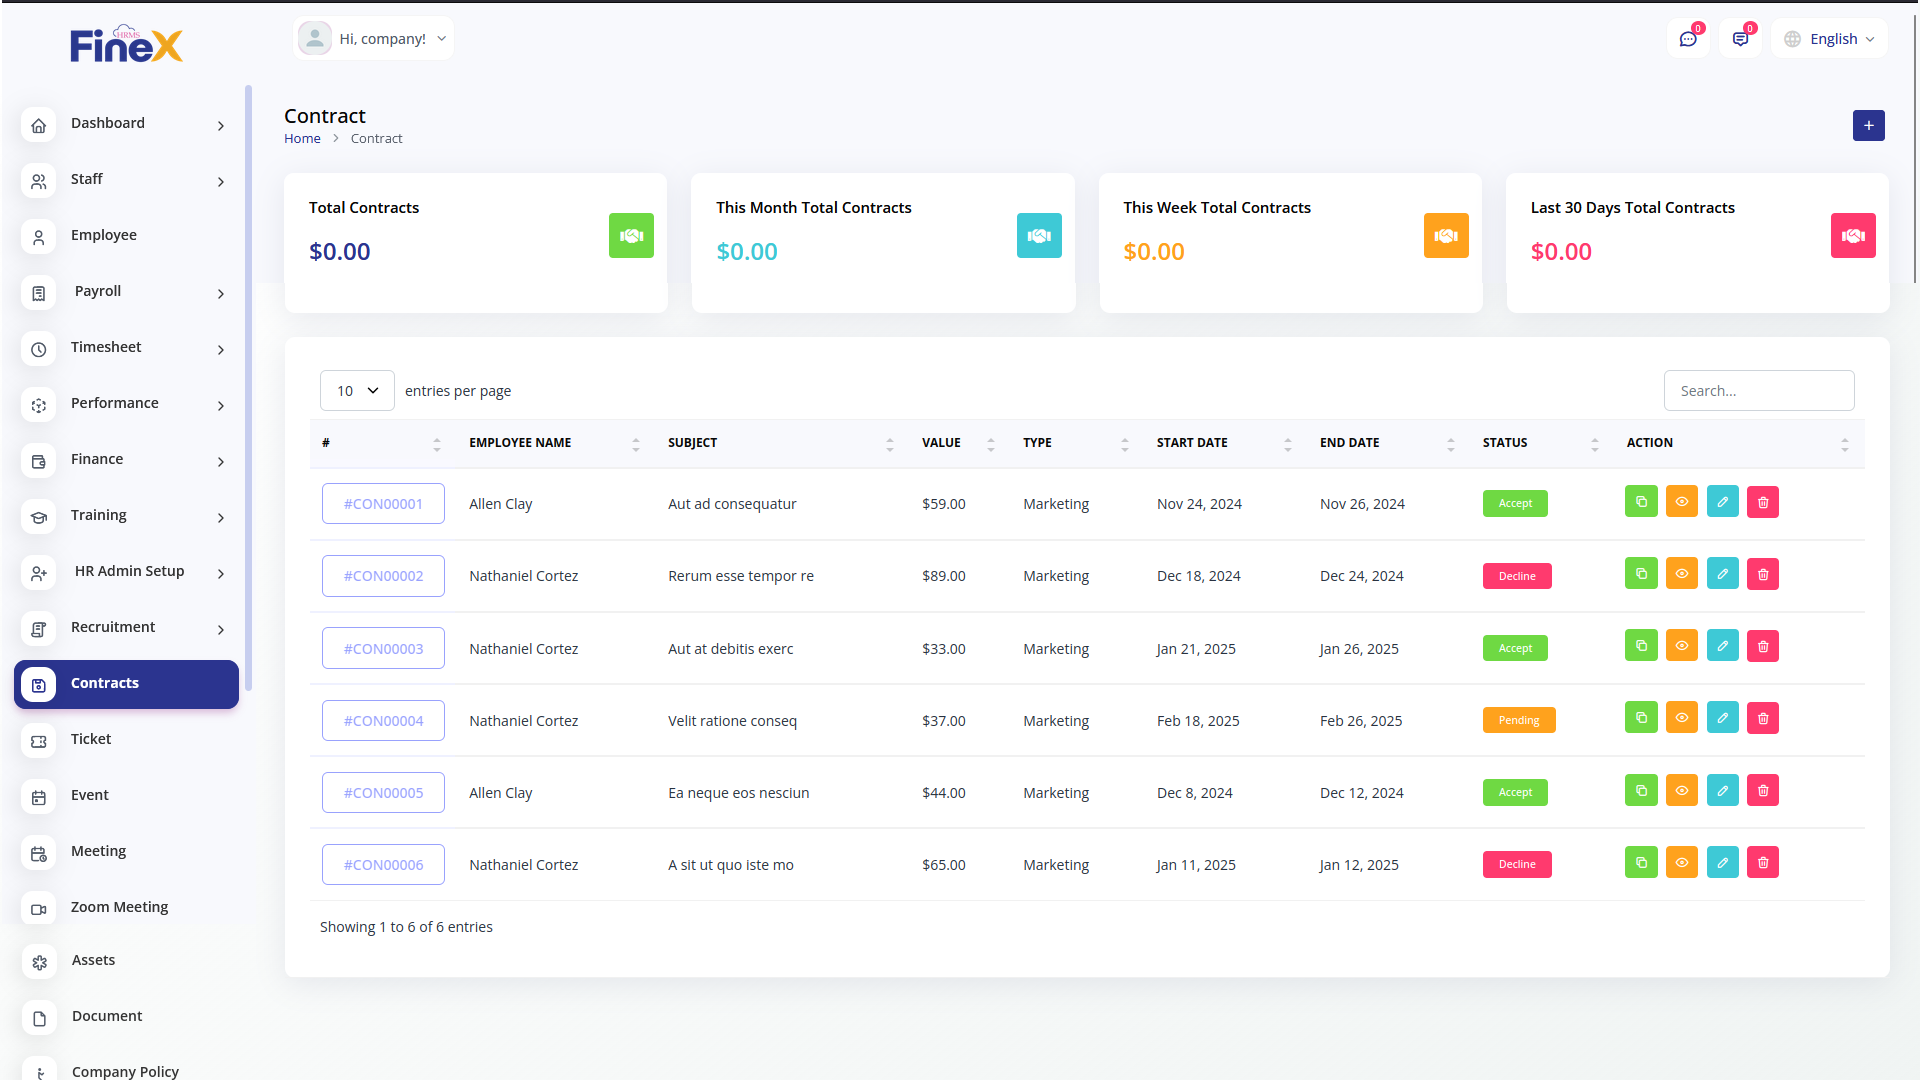Open chat messages icon in header
This screenshot has height=1080, width=1920.
tap(1688, 39)
